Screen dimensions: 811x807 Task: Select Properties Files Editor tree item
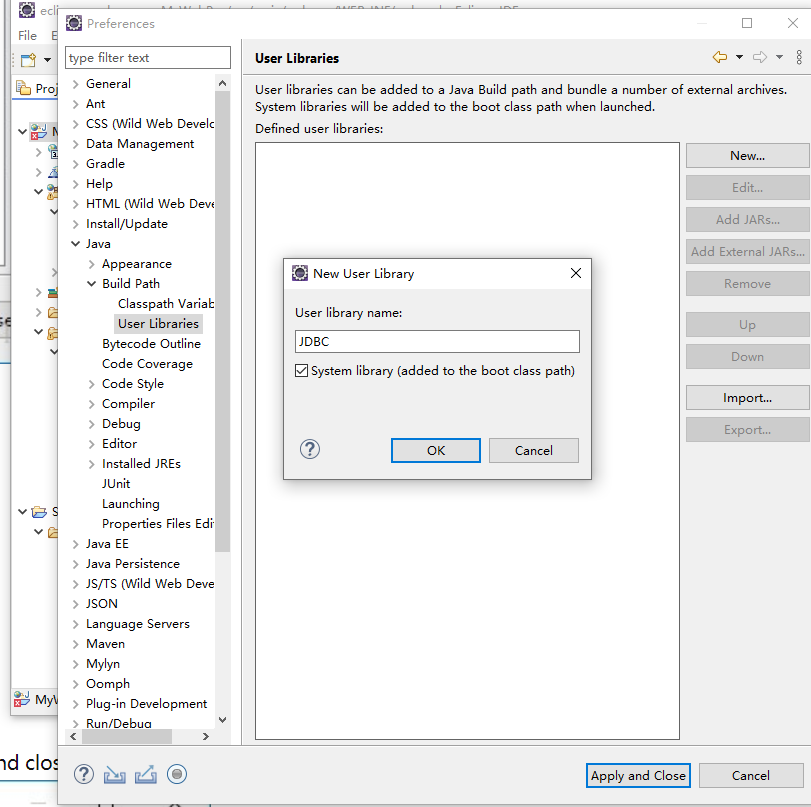(x=158, y=524)
